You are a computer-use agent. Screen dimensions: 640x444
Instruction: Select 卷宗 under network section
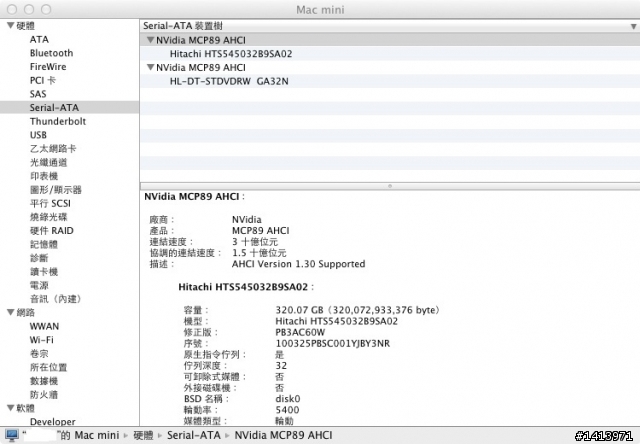tap(39, 353)
